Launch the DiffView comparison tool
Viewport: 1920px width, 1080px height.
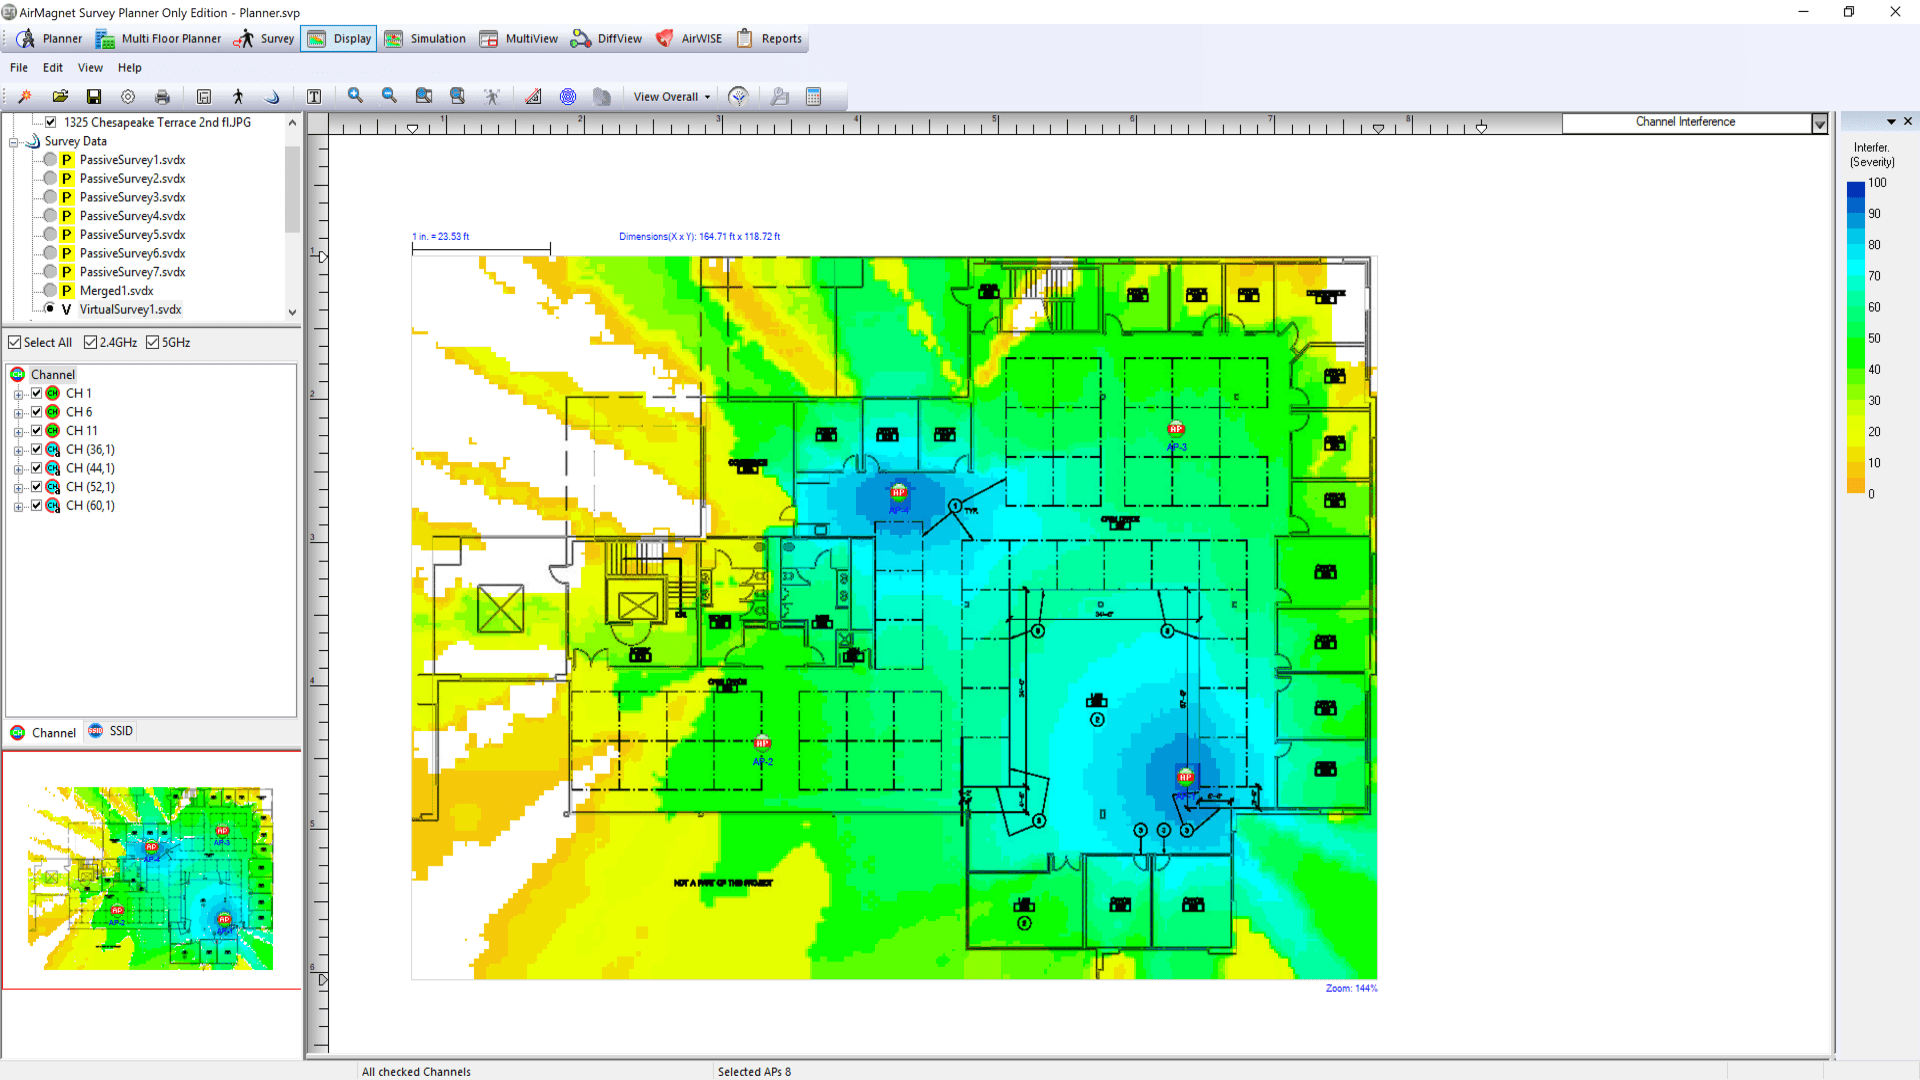(606, 38)
